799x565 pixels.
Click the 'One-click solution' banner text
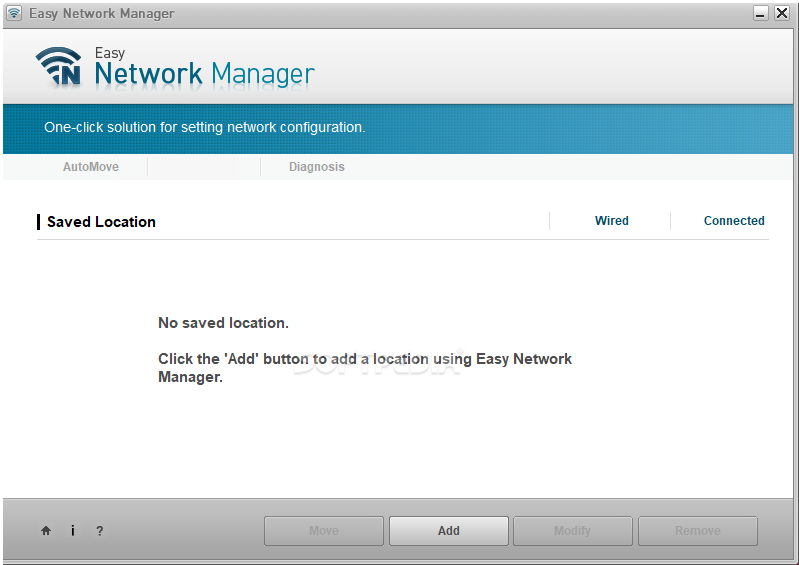click(x=204, y=127)
